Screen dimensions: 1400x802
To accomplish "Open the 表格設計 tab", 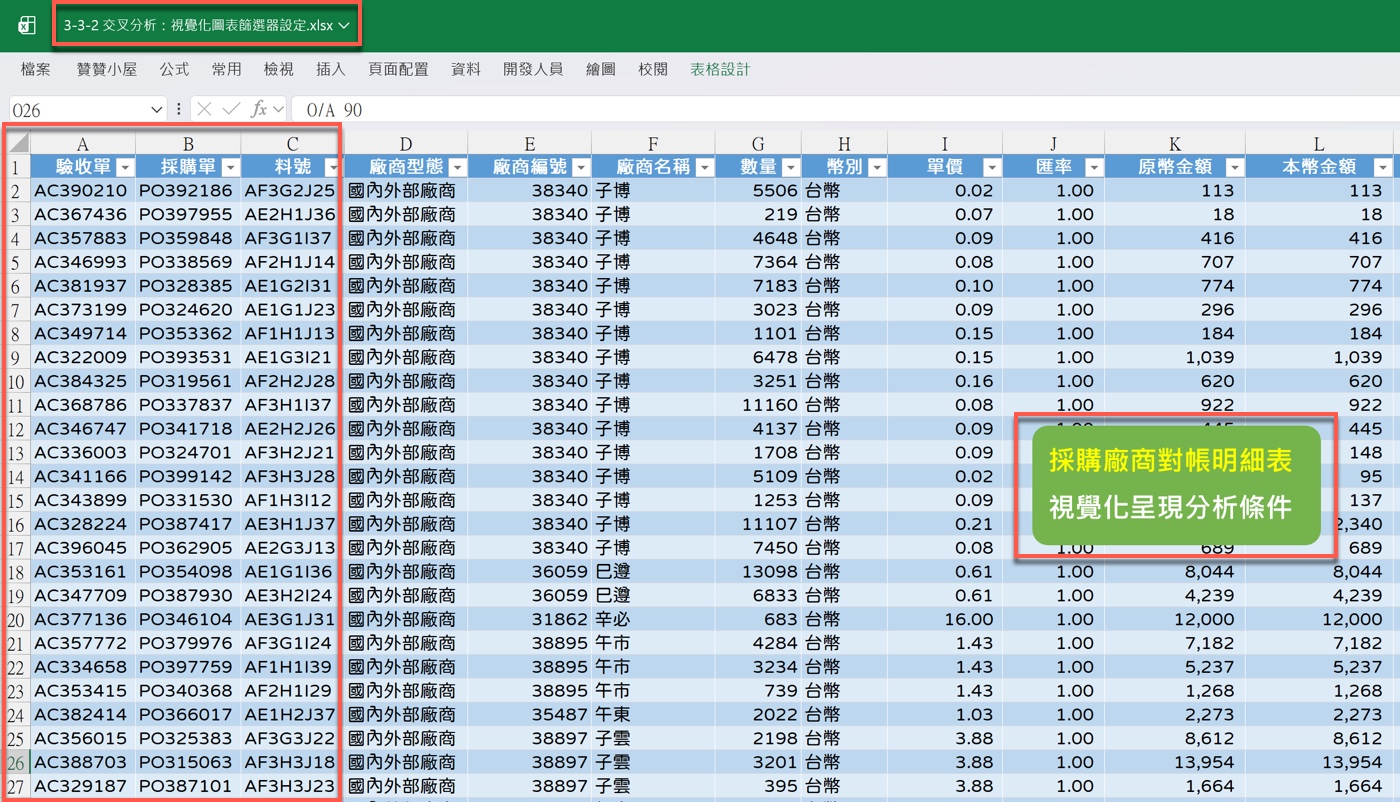I will [x=719, y=69].
